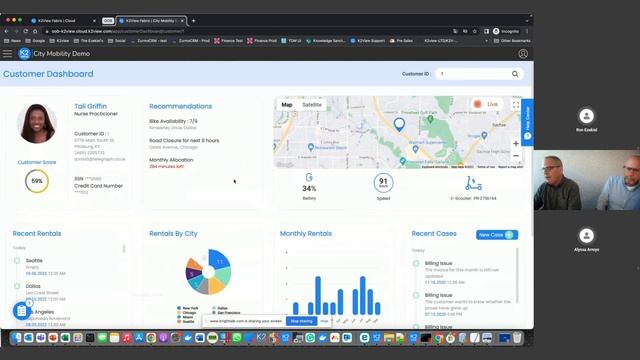Toggle the New York legend entry
The image size is (640, 360).
pos(188,308)
